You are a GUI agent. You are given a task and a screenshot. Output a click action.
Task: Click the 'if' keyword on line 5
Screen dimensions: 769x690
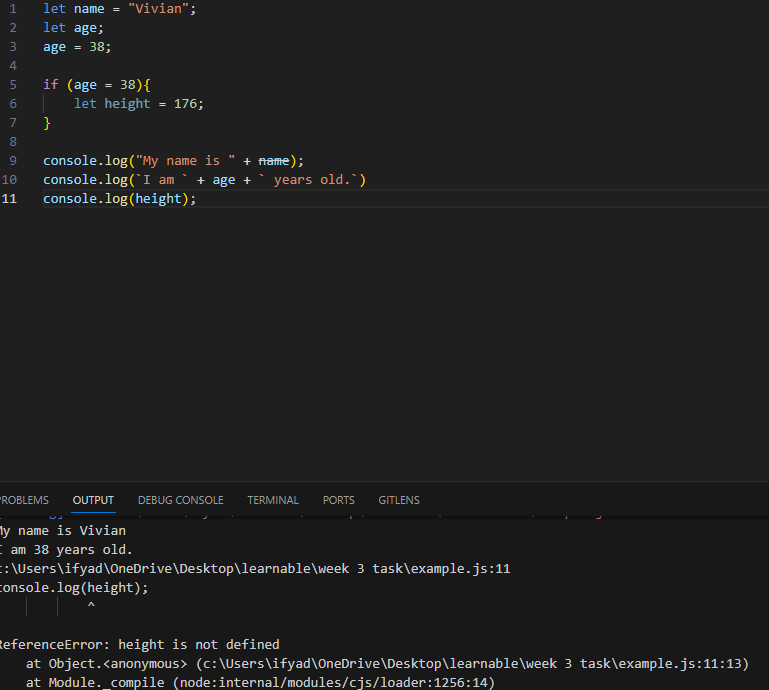(x=51, y=85)
